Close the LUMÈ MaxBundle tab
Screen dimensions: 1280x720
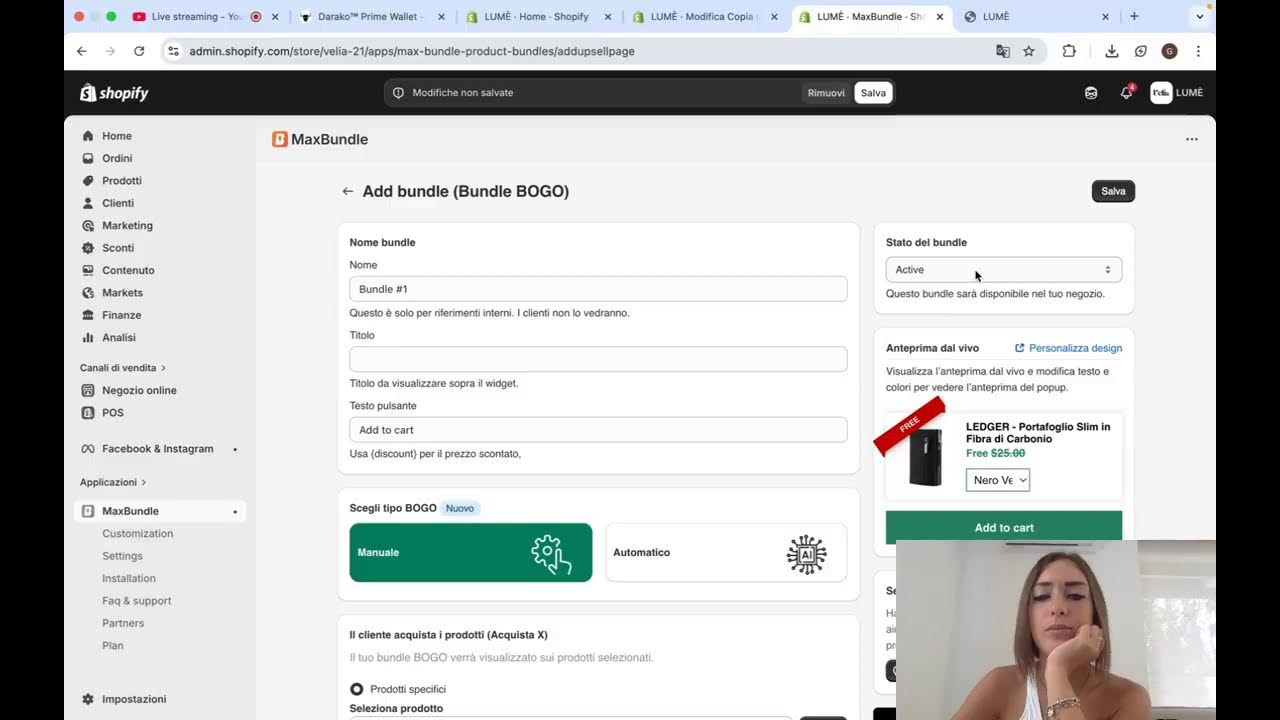940,17
